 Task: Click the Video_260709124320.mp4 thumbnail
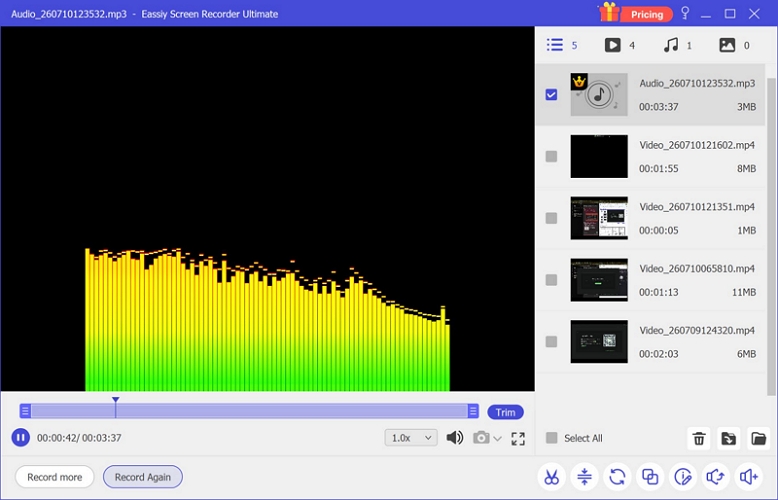click(x=599, y=341)
